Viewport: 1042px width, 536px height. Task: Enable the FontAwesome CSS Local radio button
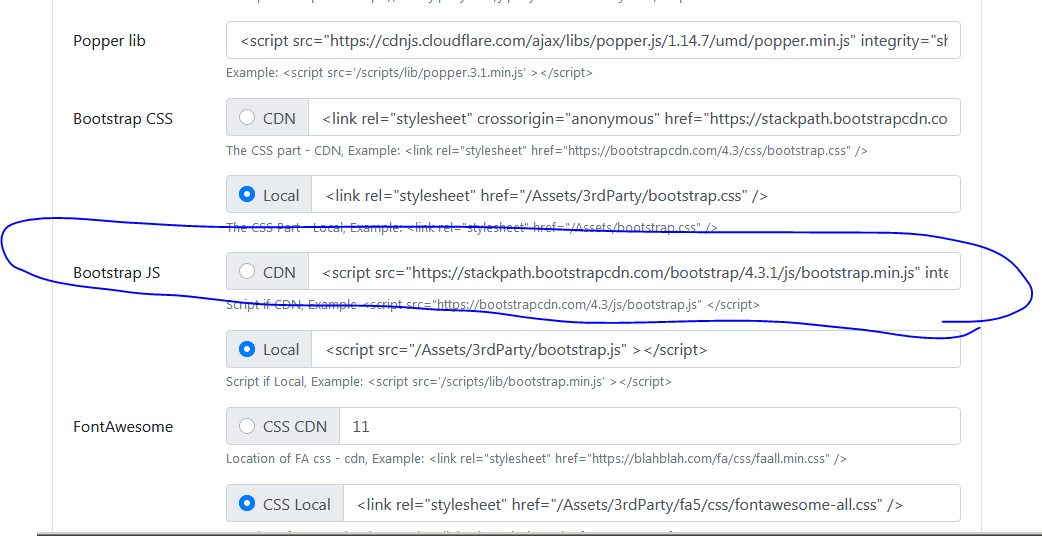tap(247, 504)
